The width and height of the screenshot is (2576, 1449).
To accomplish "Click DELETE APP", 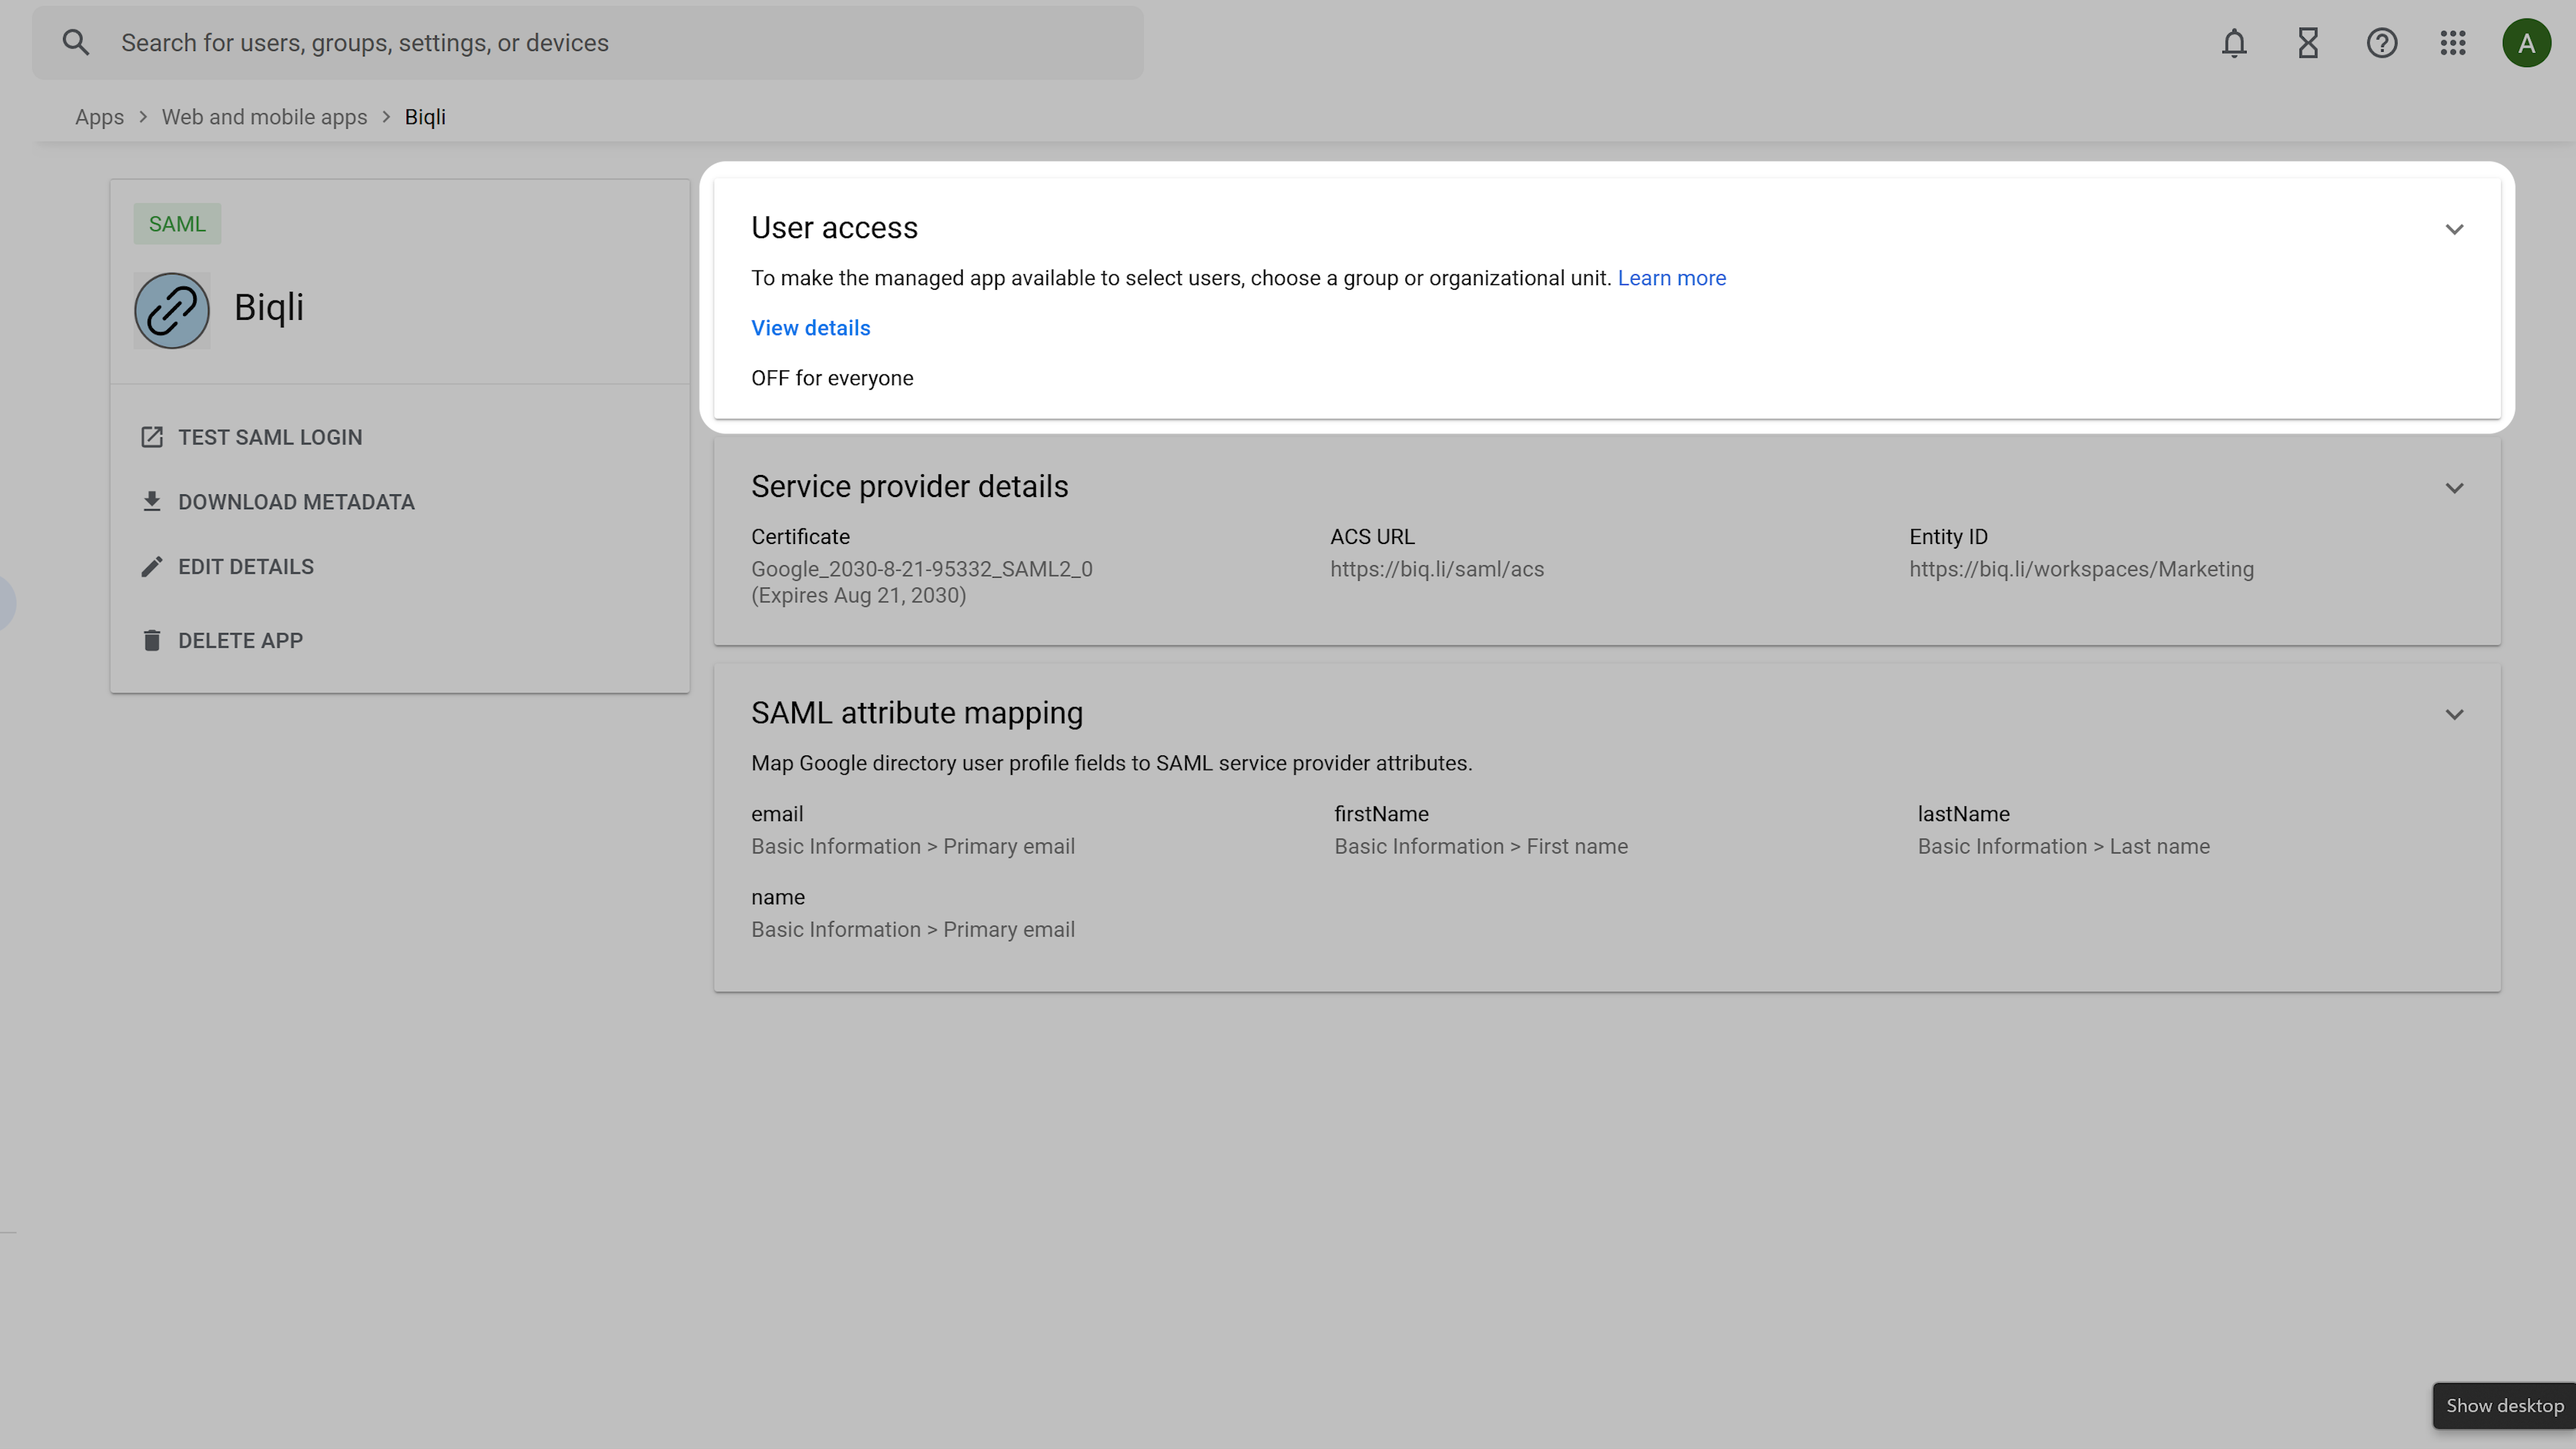I will [240, 640].
